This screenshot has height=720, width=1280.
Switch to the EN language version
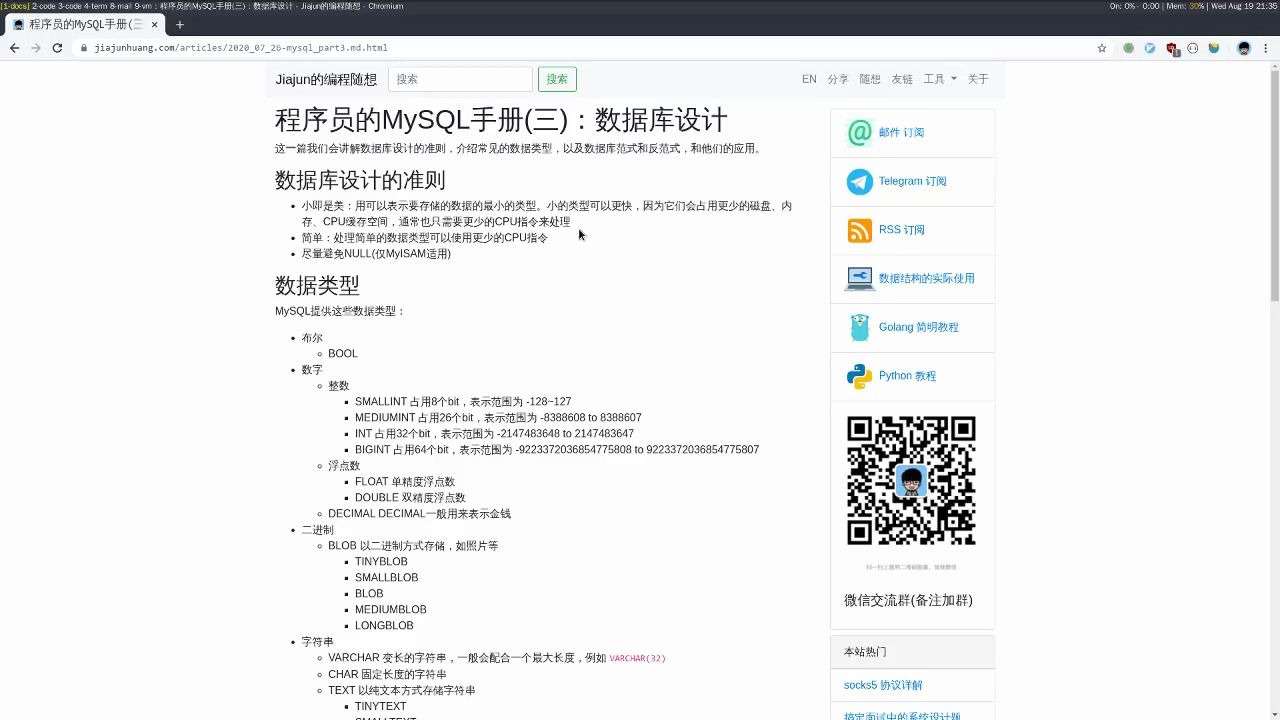pyautogui.click(x=809, y=79)
